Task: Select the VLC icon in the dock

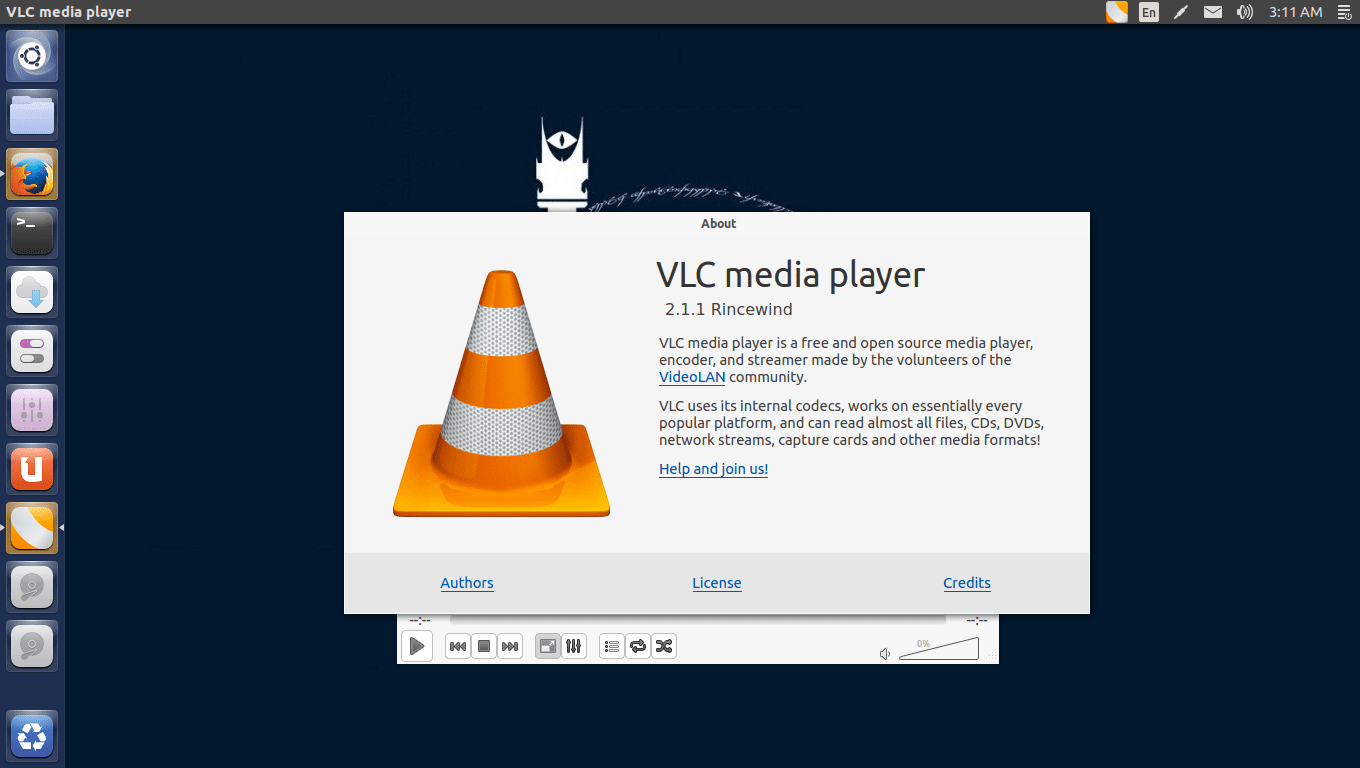Action: pos(32,528)
